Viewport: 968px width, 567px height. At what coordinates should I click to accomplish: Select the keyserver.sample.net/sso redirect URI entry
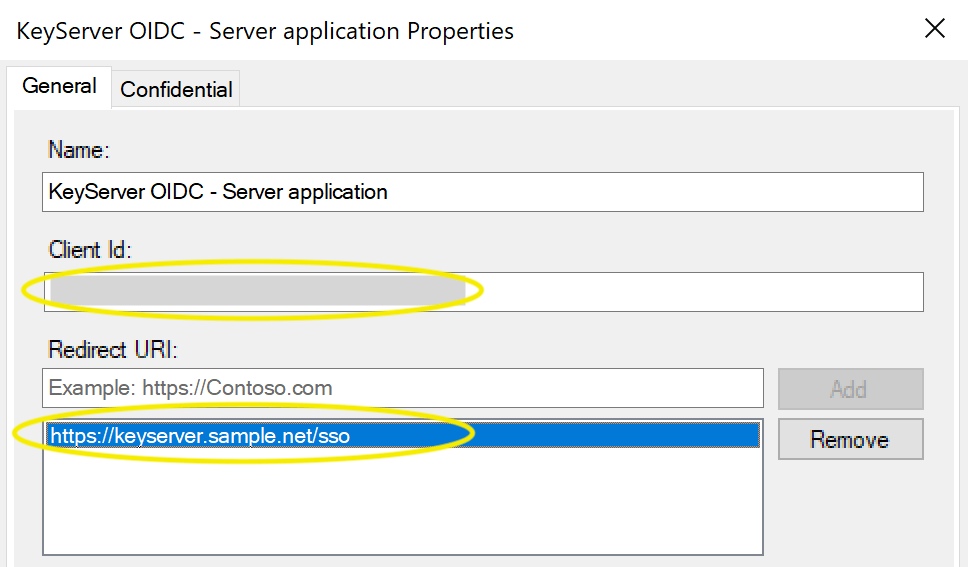(x=200, y=435)
